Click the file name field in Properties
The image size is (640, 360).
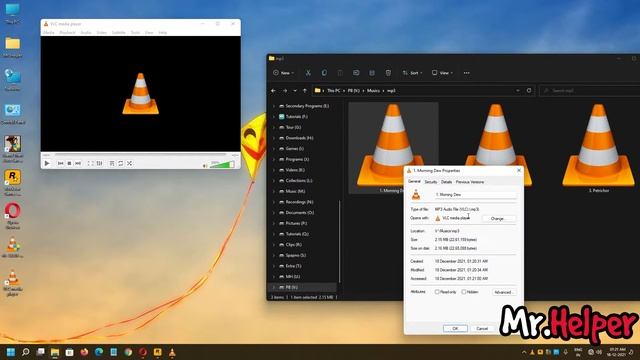[x=476, y=195]
